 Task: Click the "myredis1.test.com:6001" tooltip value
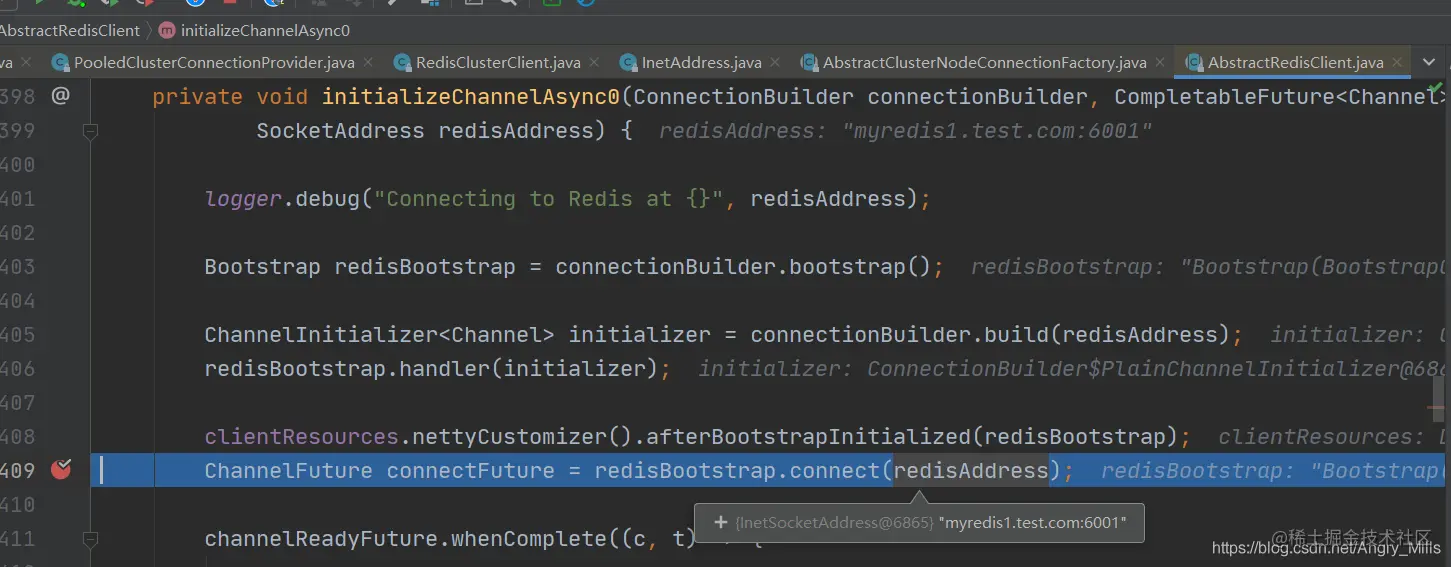[1033, 523]
